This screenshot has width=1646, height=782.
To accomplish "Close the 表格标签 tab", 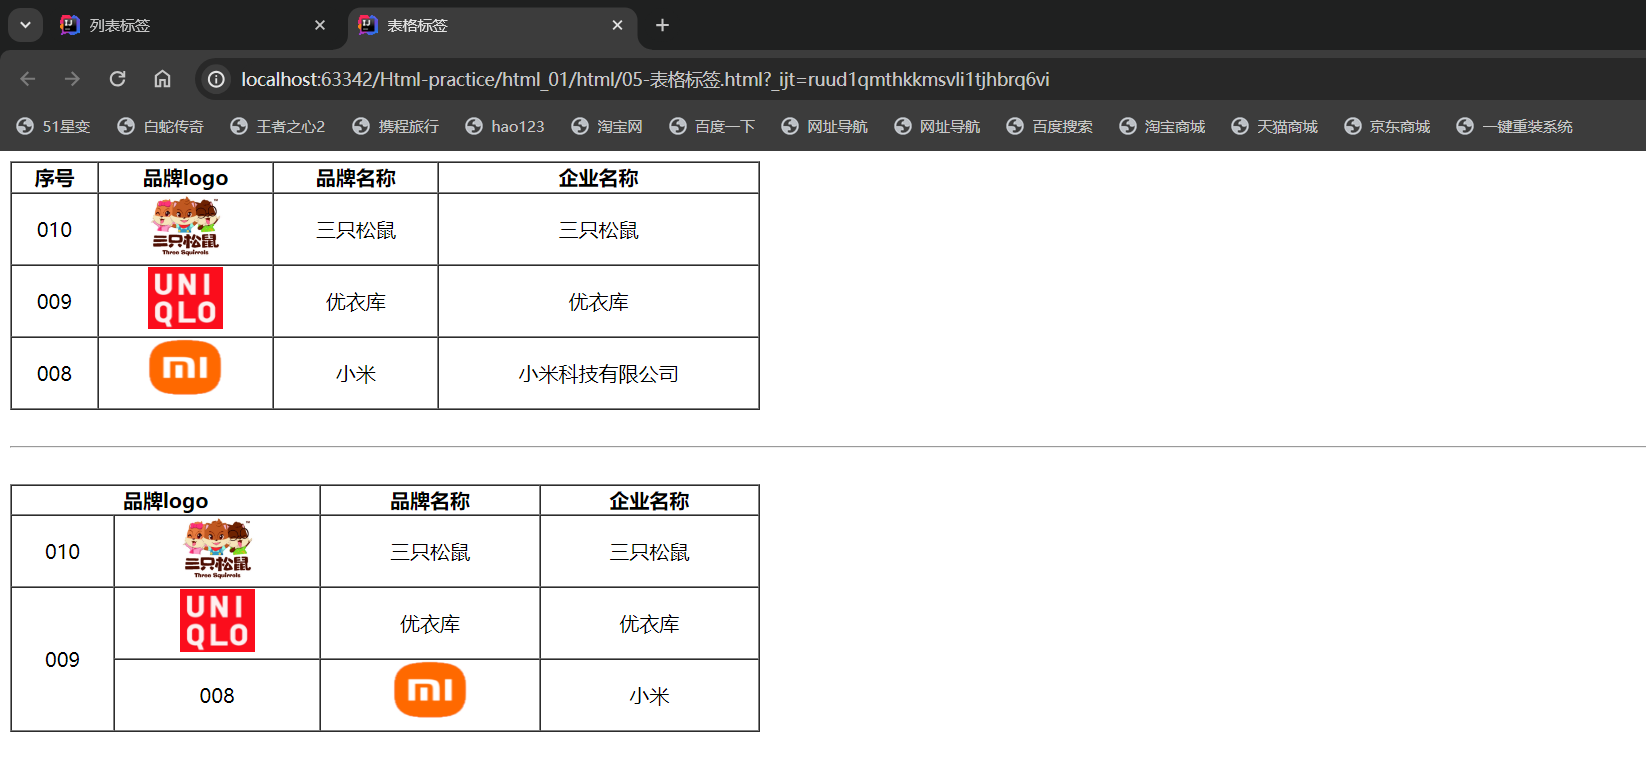I will (617, 25).
